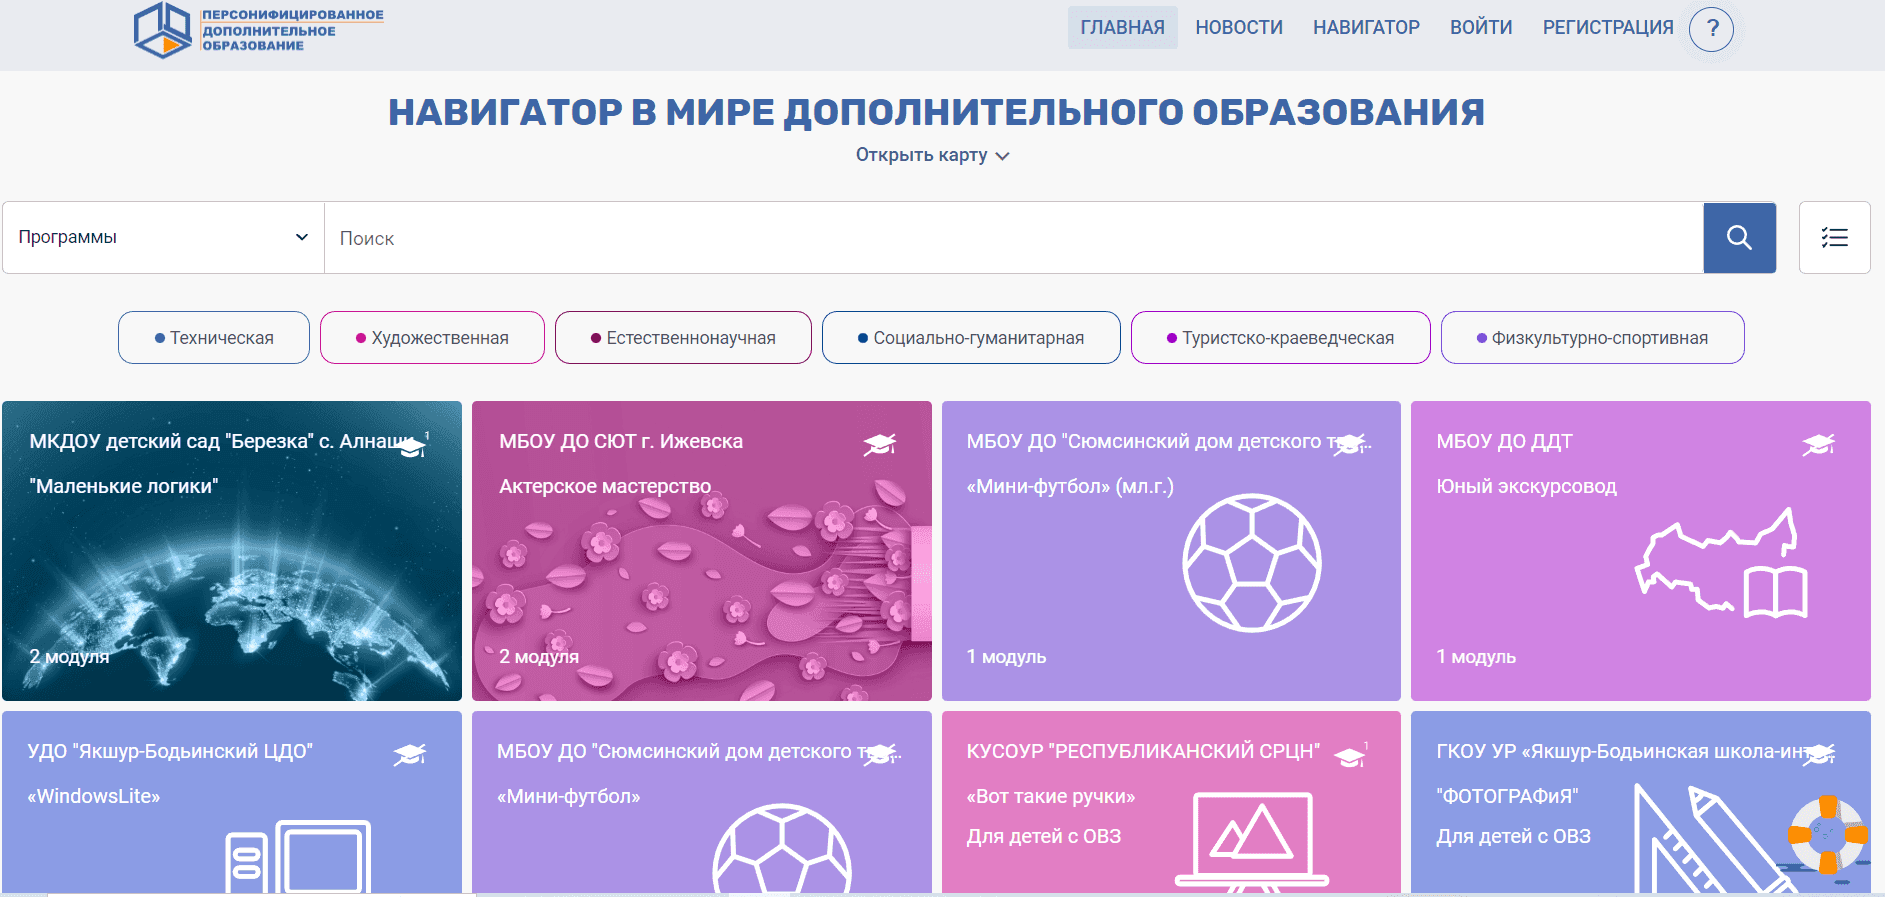Screen dimensions: 1885x897
Task: Filter by Техническая direction
Action: tap(214, 338)
